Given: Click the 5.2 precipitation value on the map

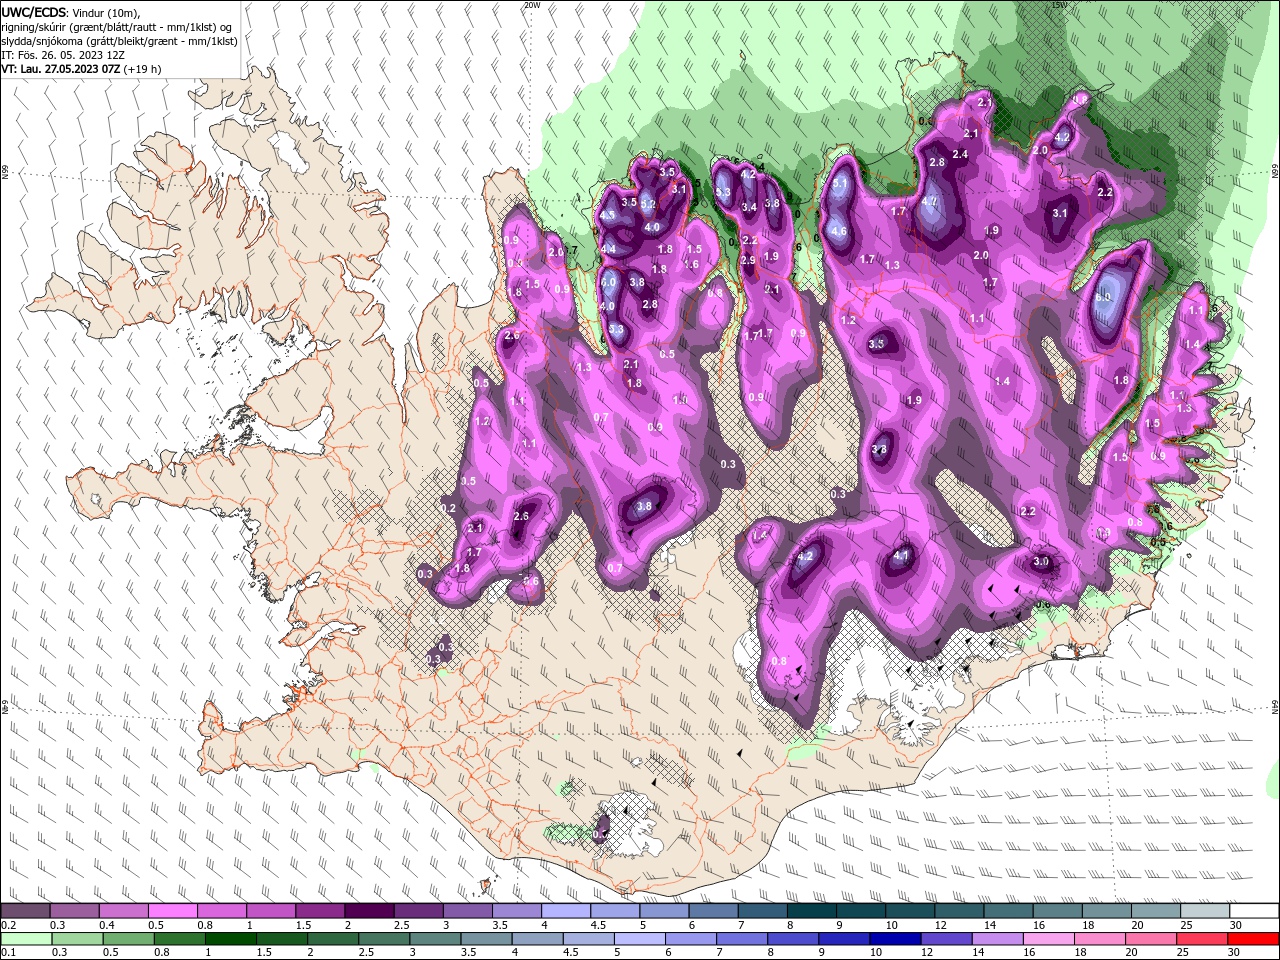Looking at the screenshot, I should coord(648,204).
